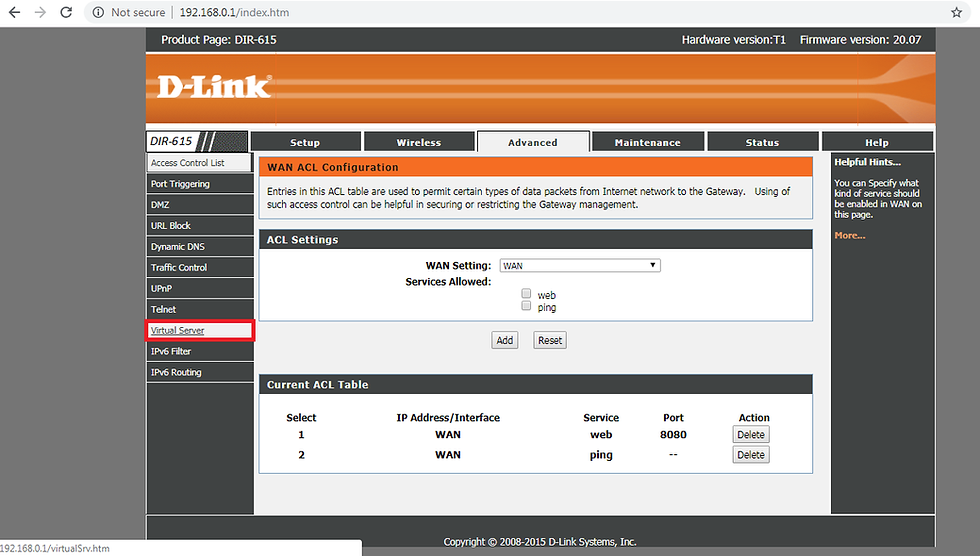The image size is (980, 556).
Task: Click the browser forward arrow
Action: click(40, 12)
